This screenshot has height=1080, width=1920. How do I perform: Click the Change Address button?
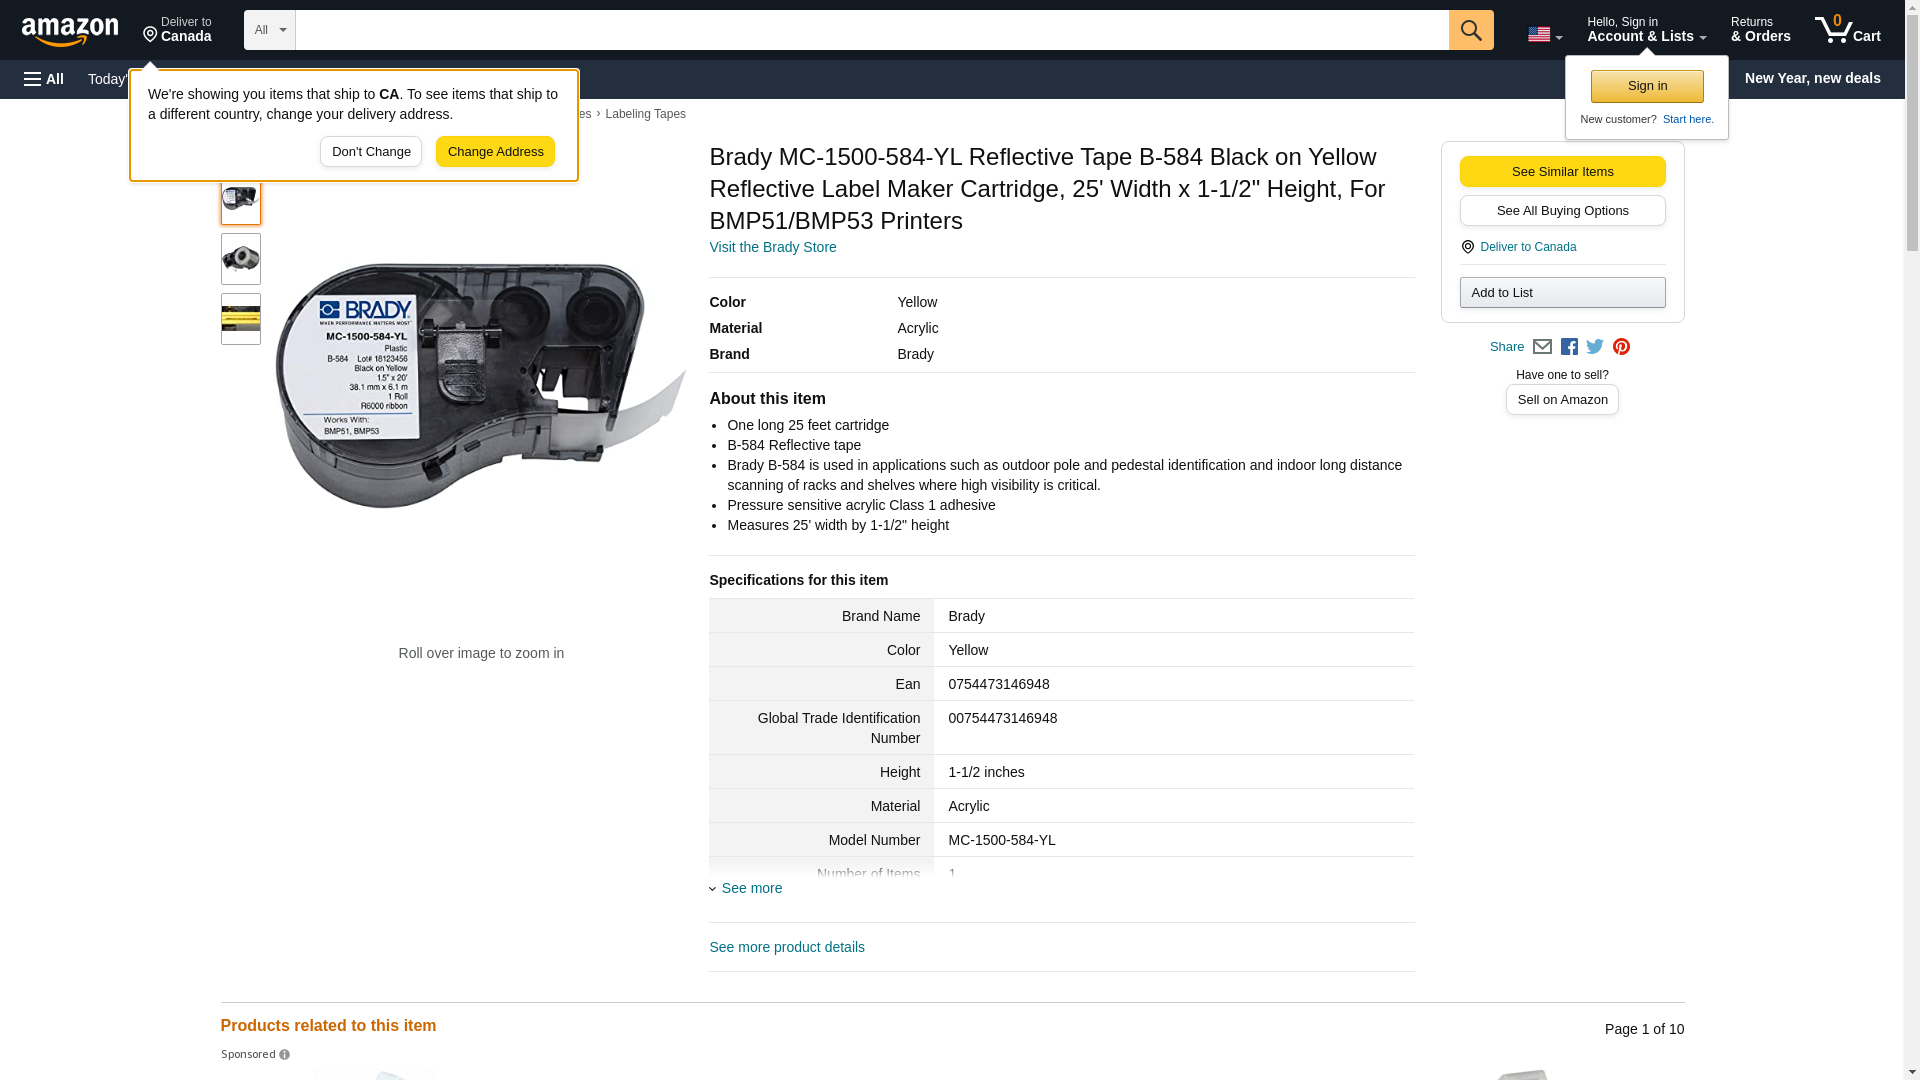495,152
